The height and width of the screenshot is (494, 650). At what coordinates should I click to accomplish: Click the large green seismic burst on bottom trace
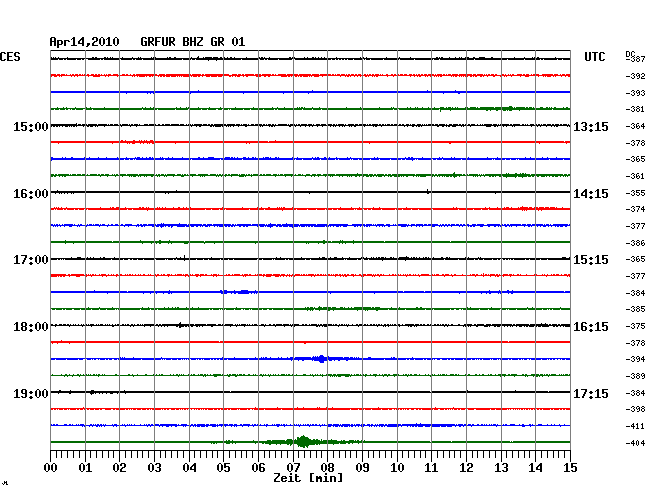coord(303,442)
